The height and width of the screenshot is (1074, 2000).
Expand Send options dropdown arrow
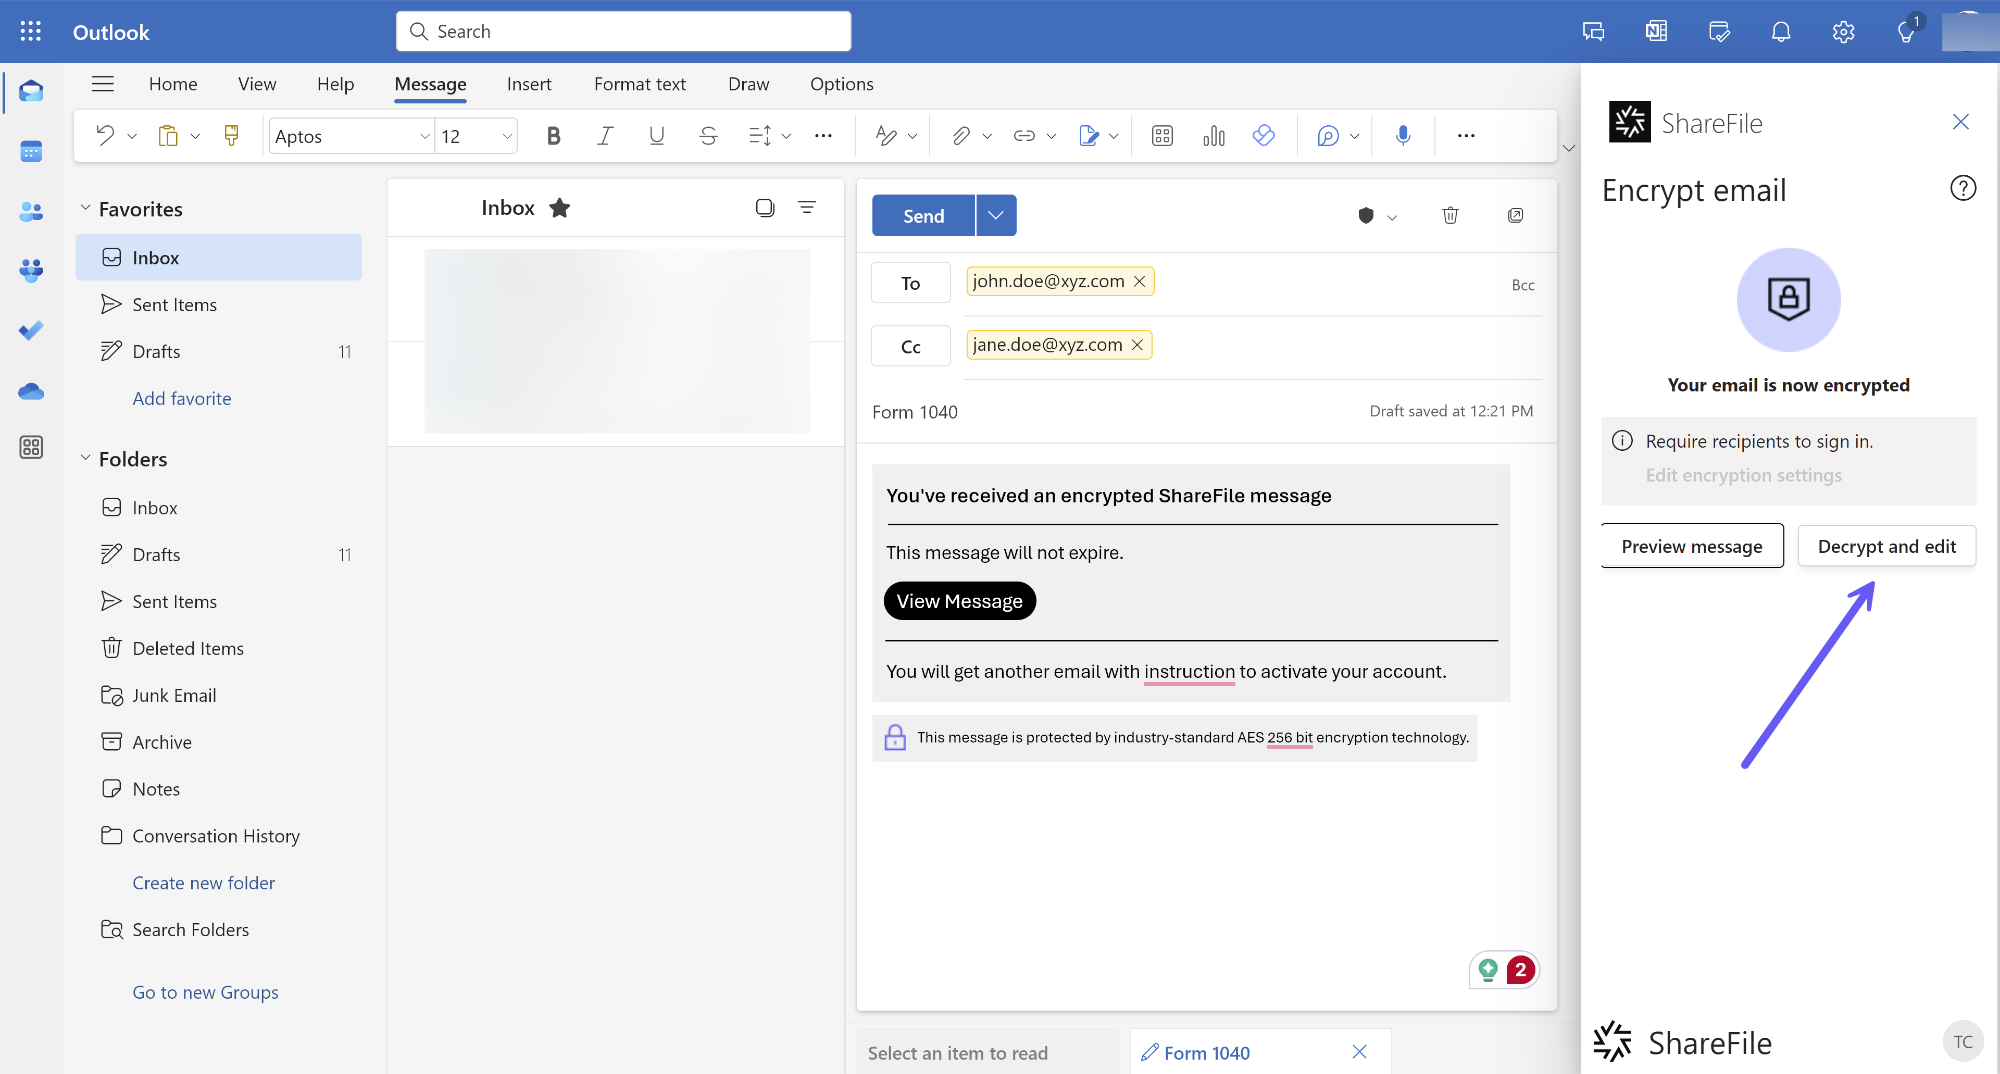996,215
